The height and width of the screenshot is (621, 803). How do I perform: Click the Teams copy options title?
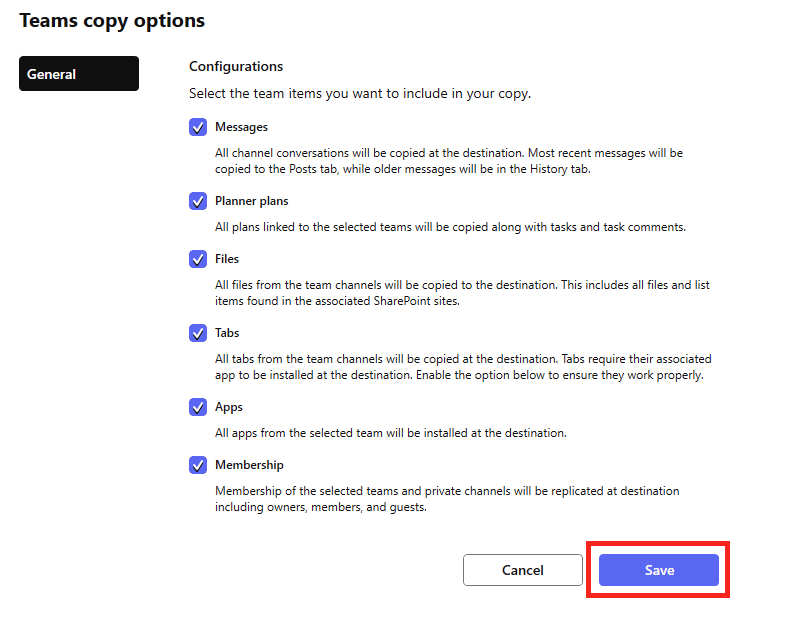112,21
